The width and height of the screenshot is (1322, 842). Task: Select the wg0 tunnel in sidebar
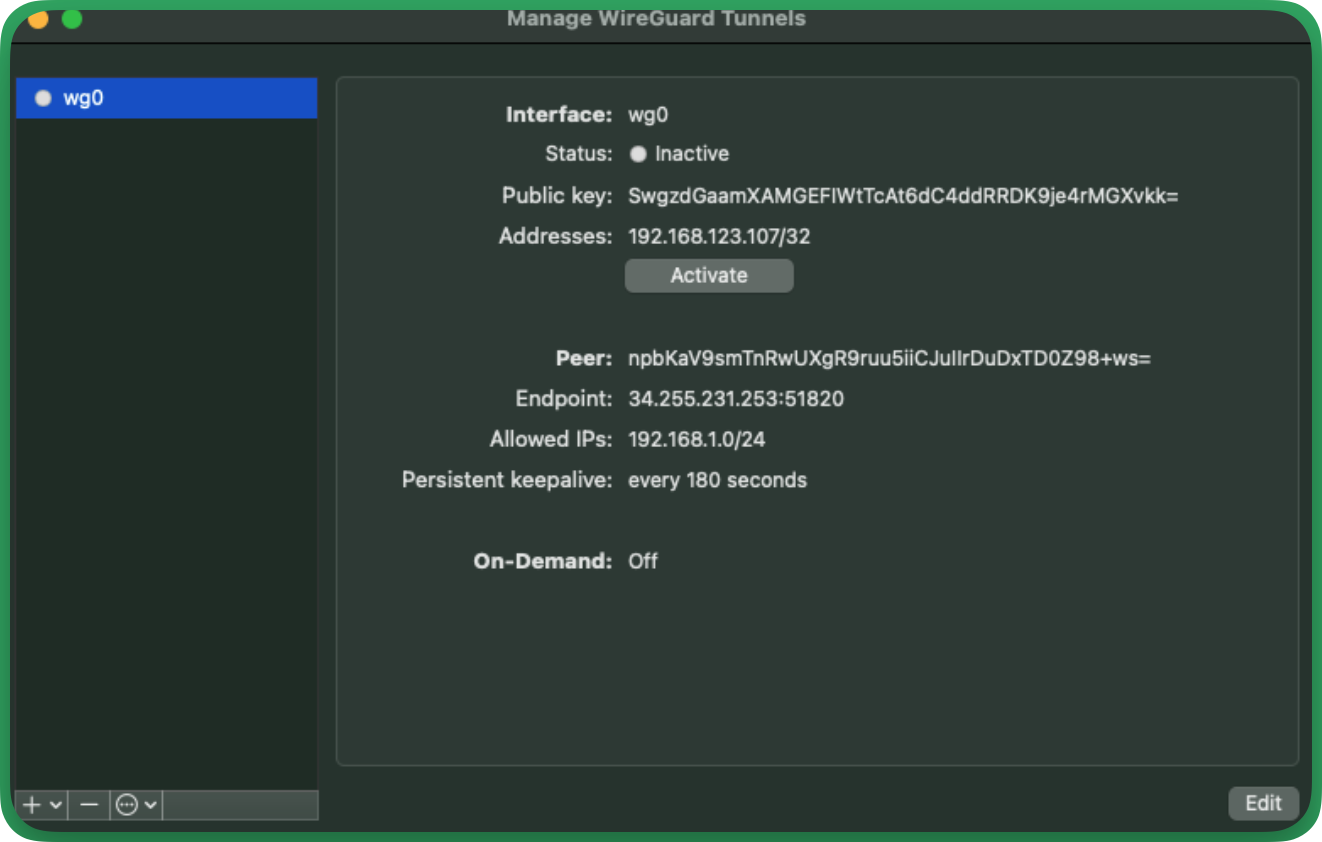pyautogui.click(x=166, y=98)
